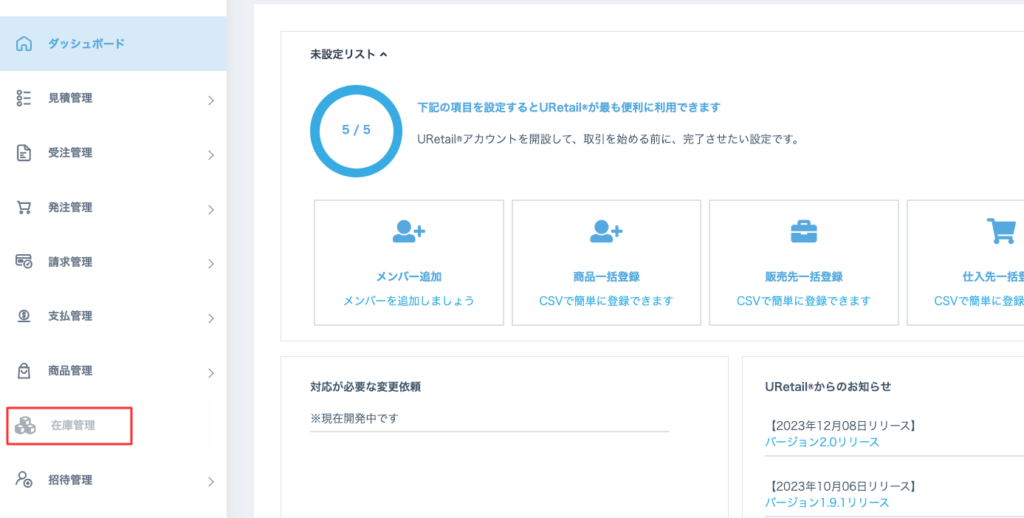Click the 商品管理 bag icon
1024x518 pixels.
[25, 371]
